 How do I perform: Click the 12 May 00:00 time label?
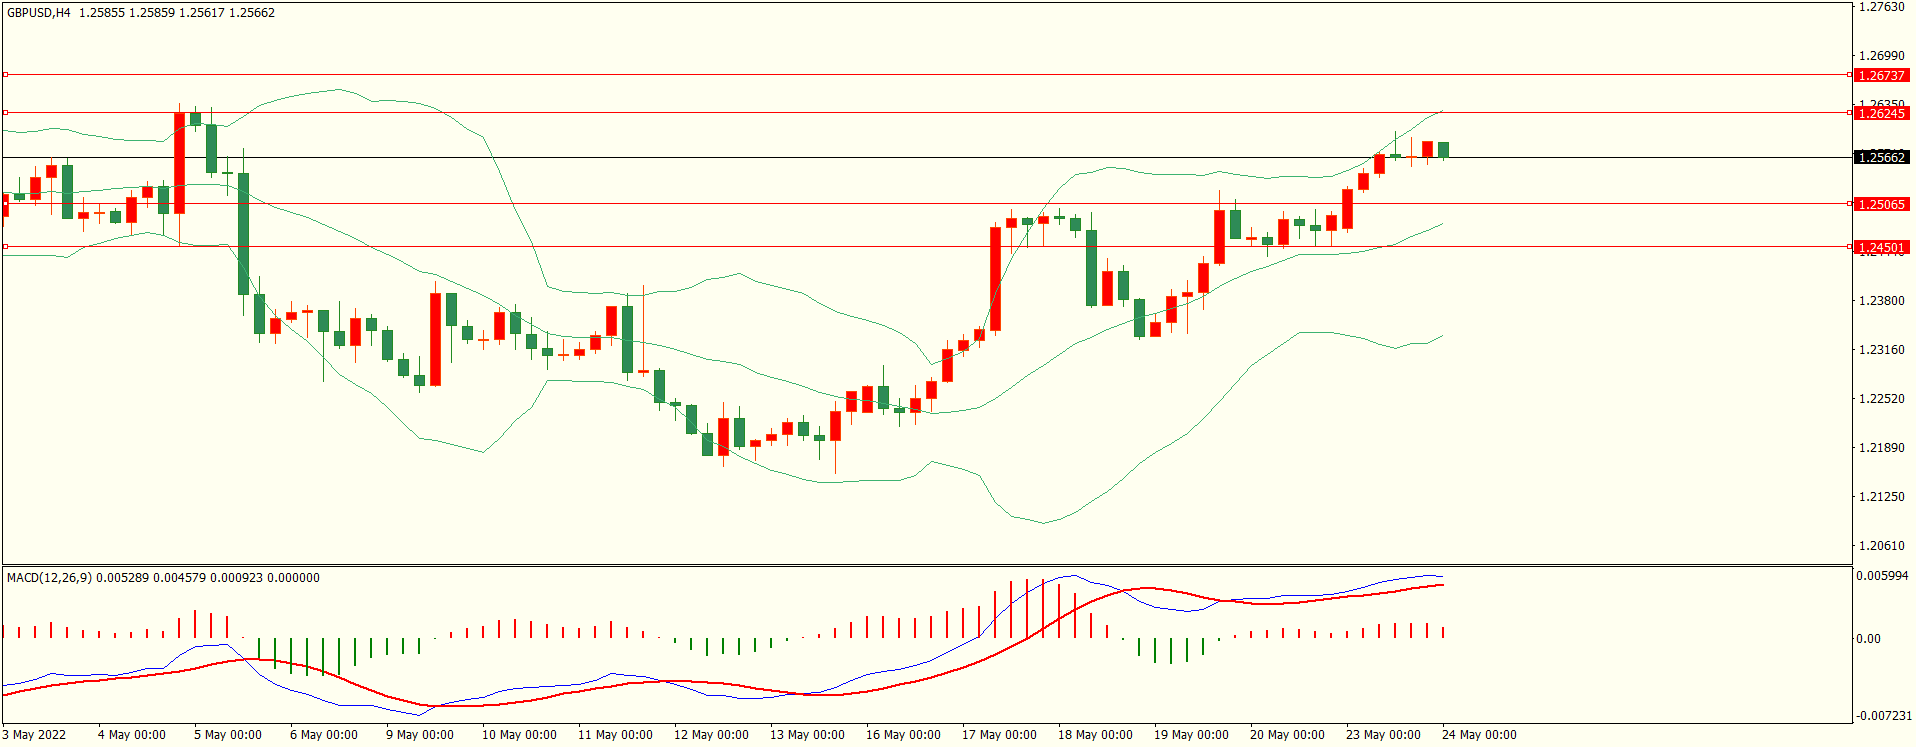tap(711, 735)
